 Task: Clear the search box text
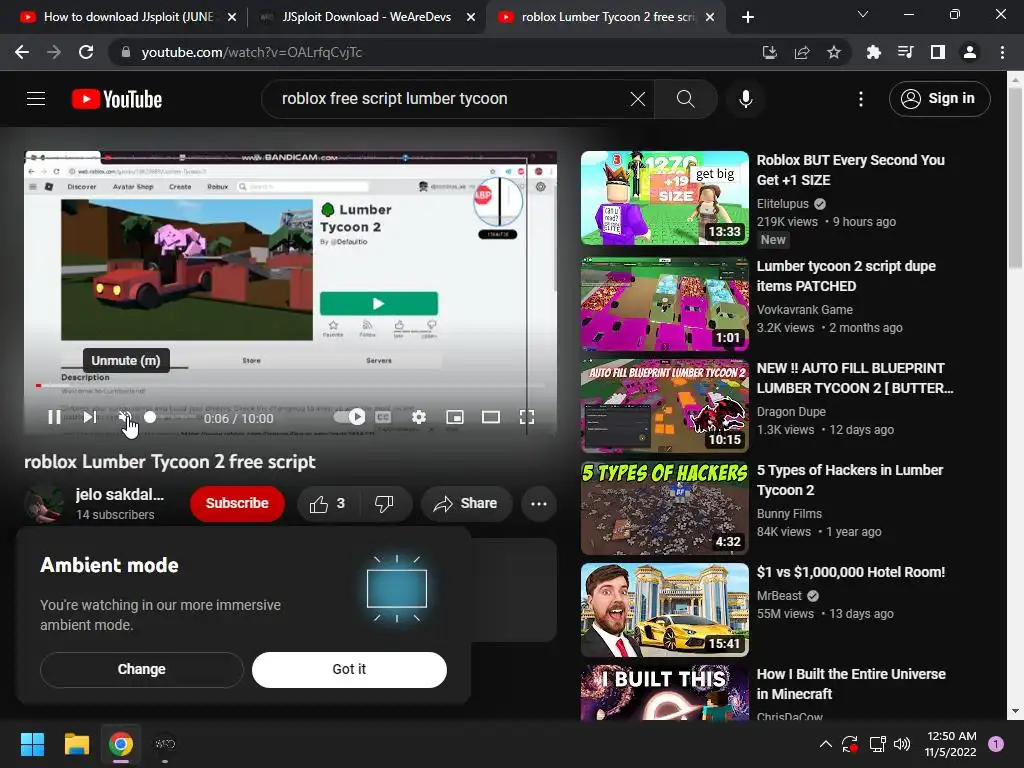[637, 99]
